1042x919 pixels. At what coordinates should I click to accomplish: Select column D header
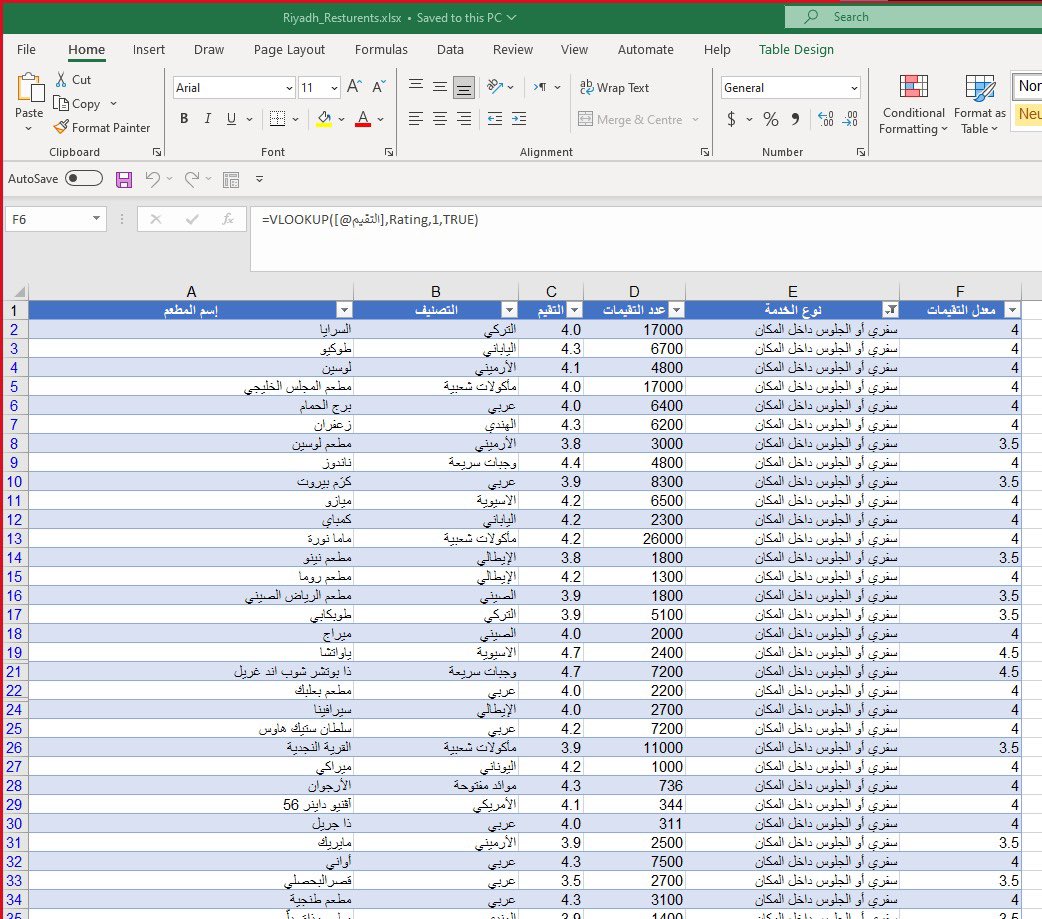634,291
